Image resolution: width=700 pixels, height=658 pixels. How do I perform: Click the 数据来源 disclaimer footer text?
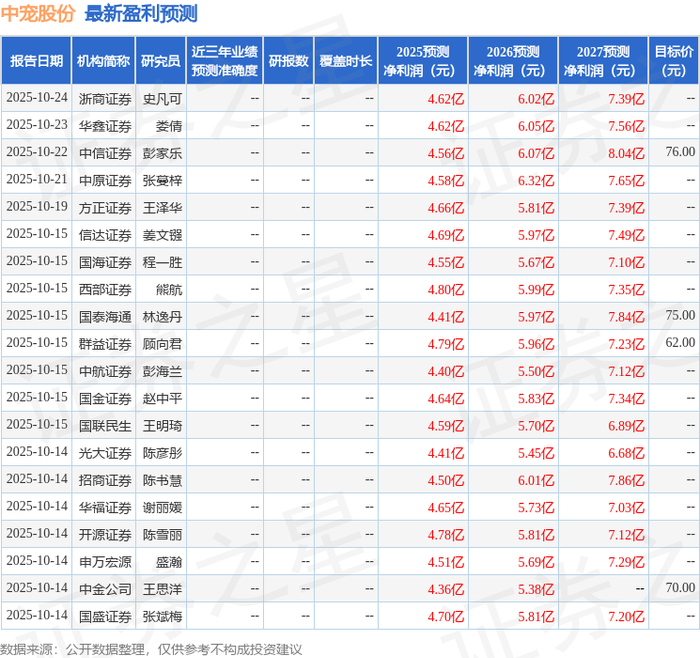(x=151, y=649)
